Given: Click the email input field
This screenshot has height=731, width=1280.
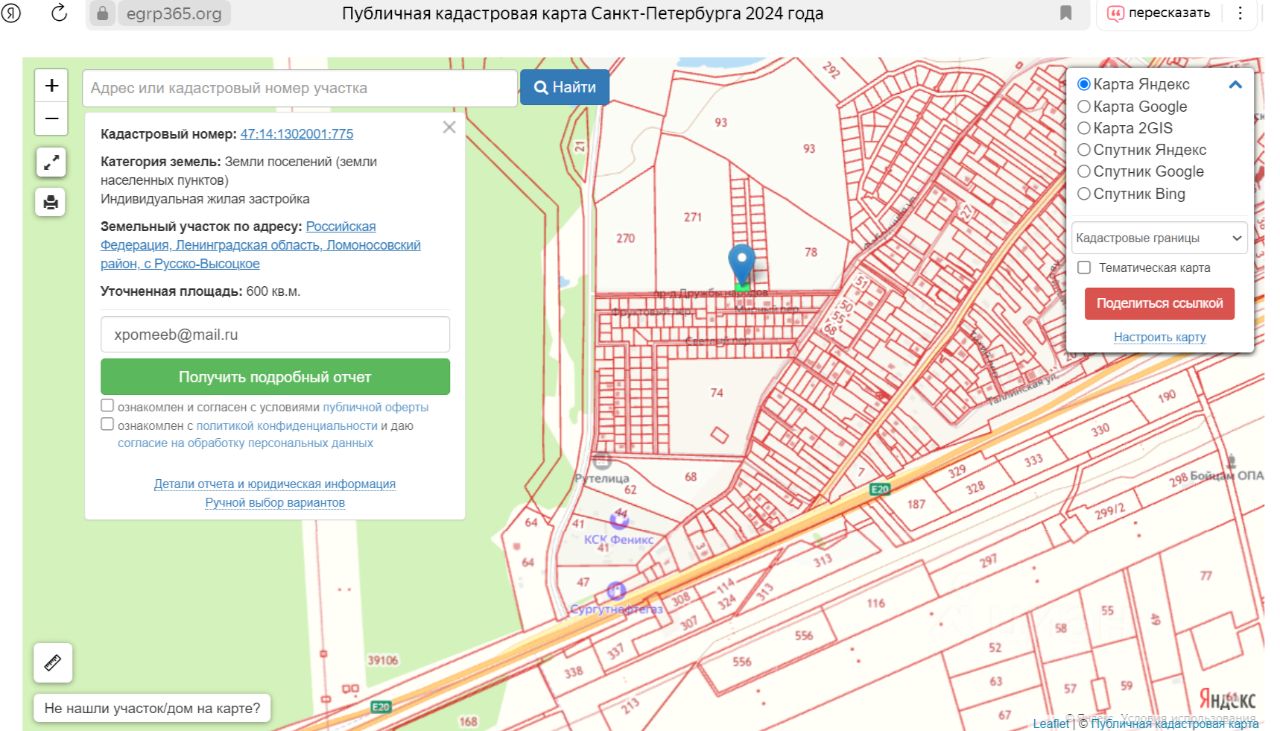Looking at the screenshot, I should 275,335.
